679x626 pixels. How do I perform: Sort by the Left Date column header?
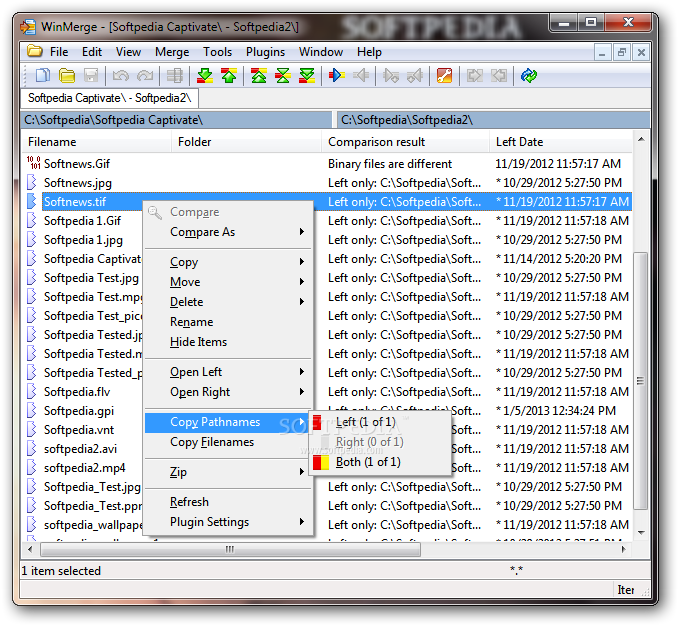pos(561,142)
